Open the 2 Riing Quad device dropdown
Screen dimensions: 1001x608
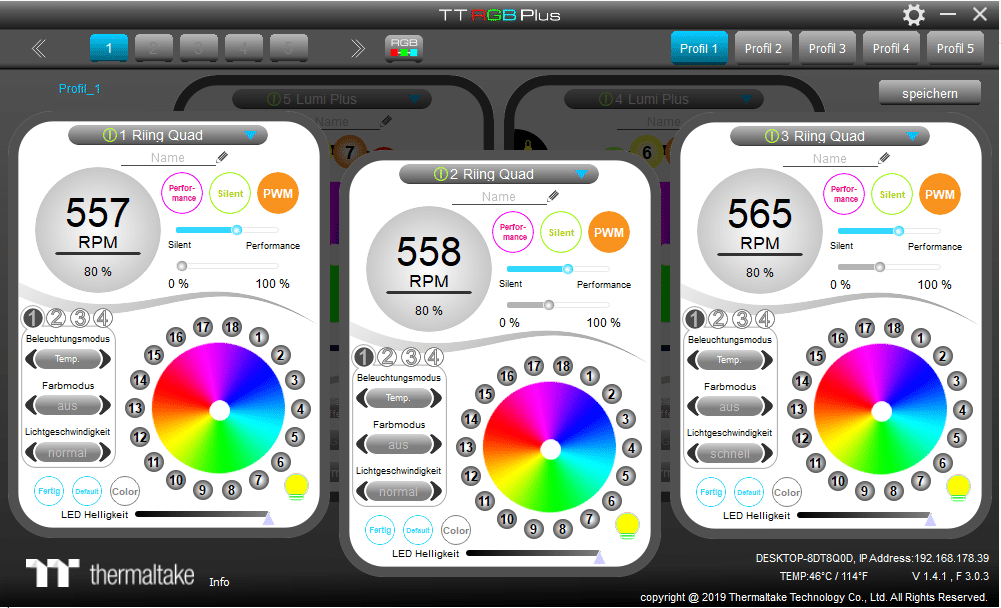click(582, 174)
